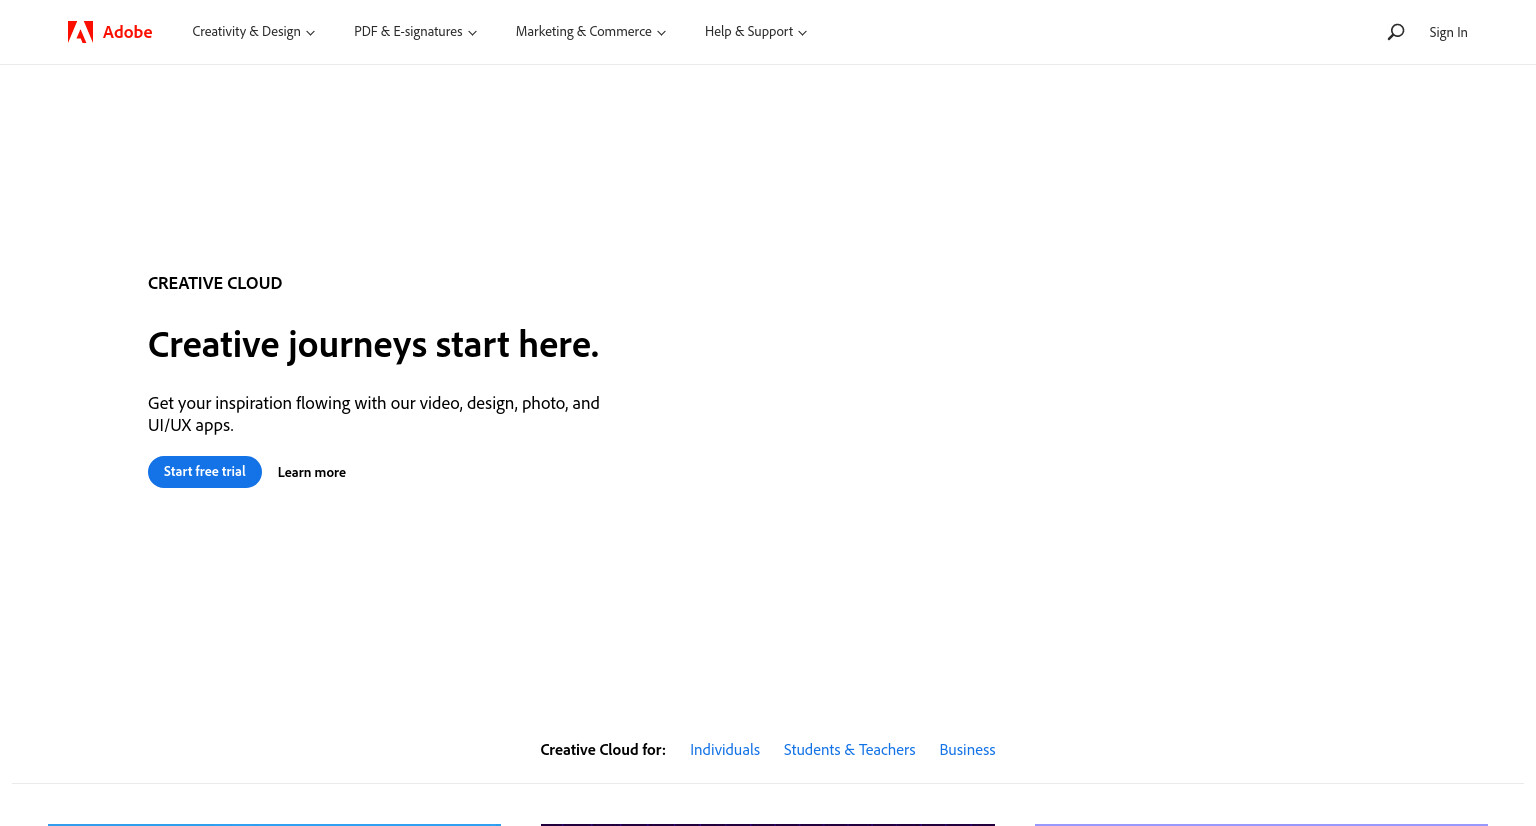Click the Start free trial button

[205, 472]
